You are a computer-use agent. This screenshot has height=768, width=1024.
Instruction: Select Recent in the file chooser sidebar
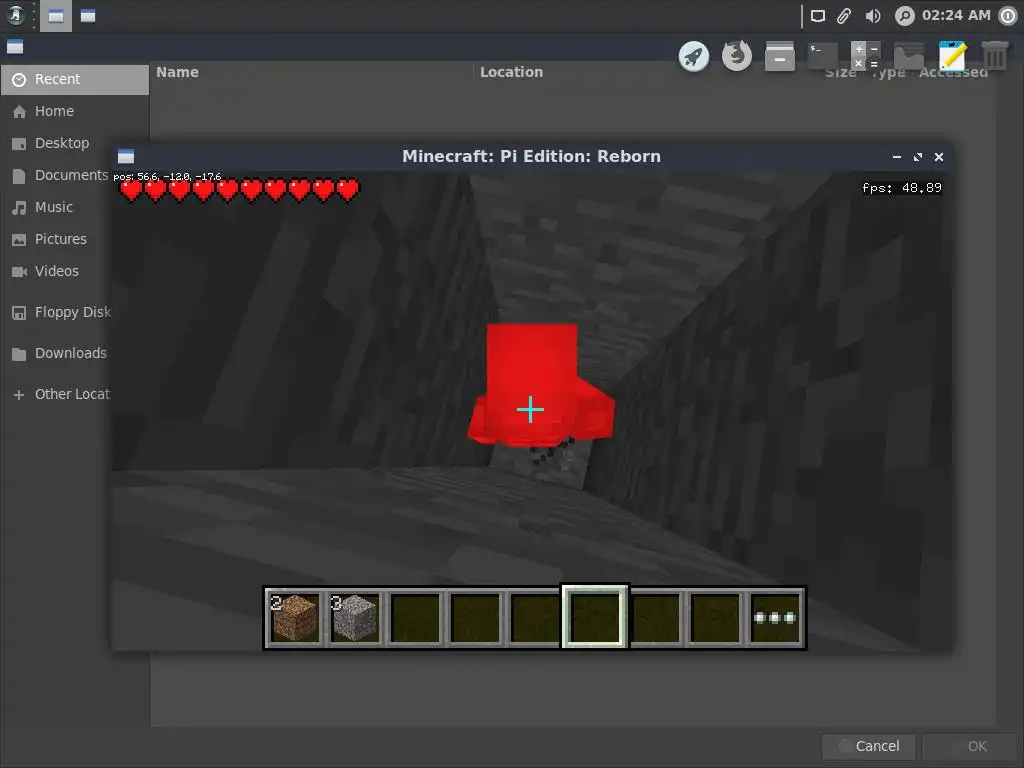point(74,79)
